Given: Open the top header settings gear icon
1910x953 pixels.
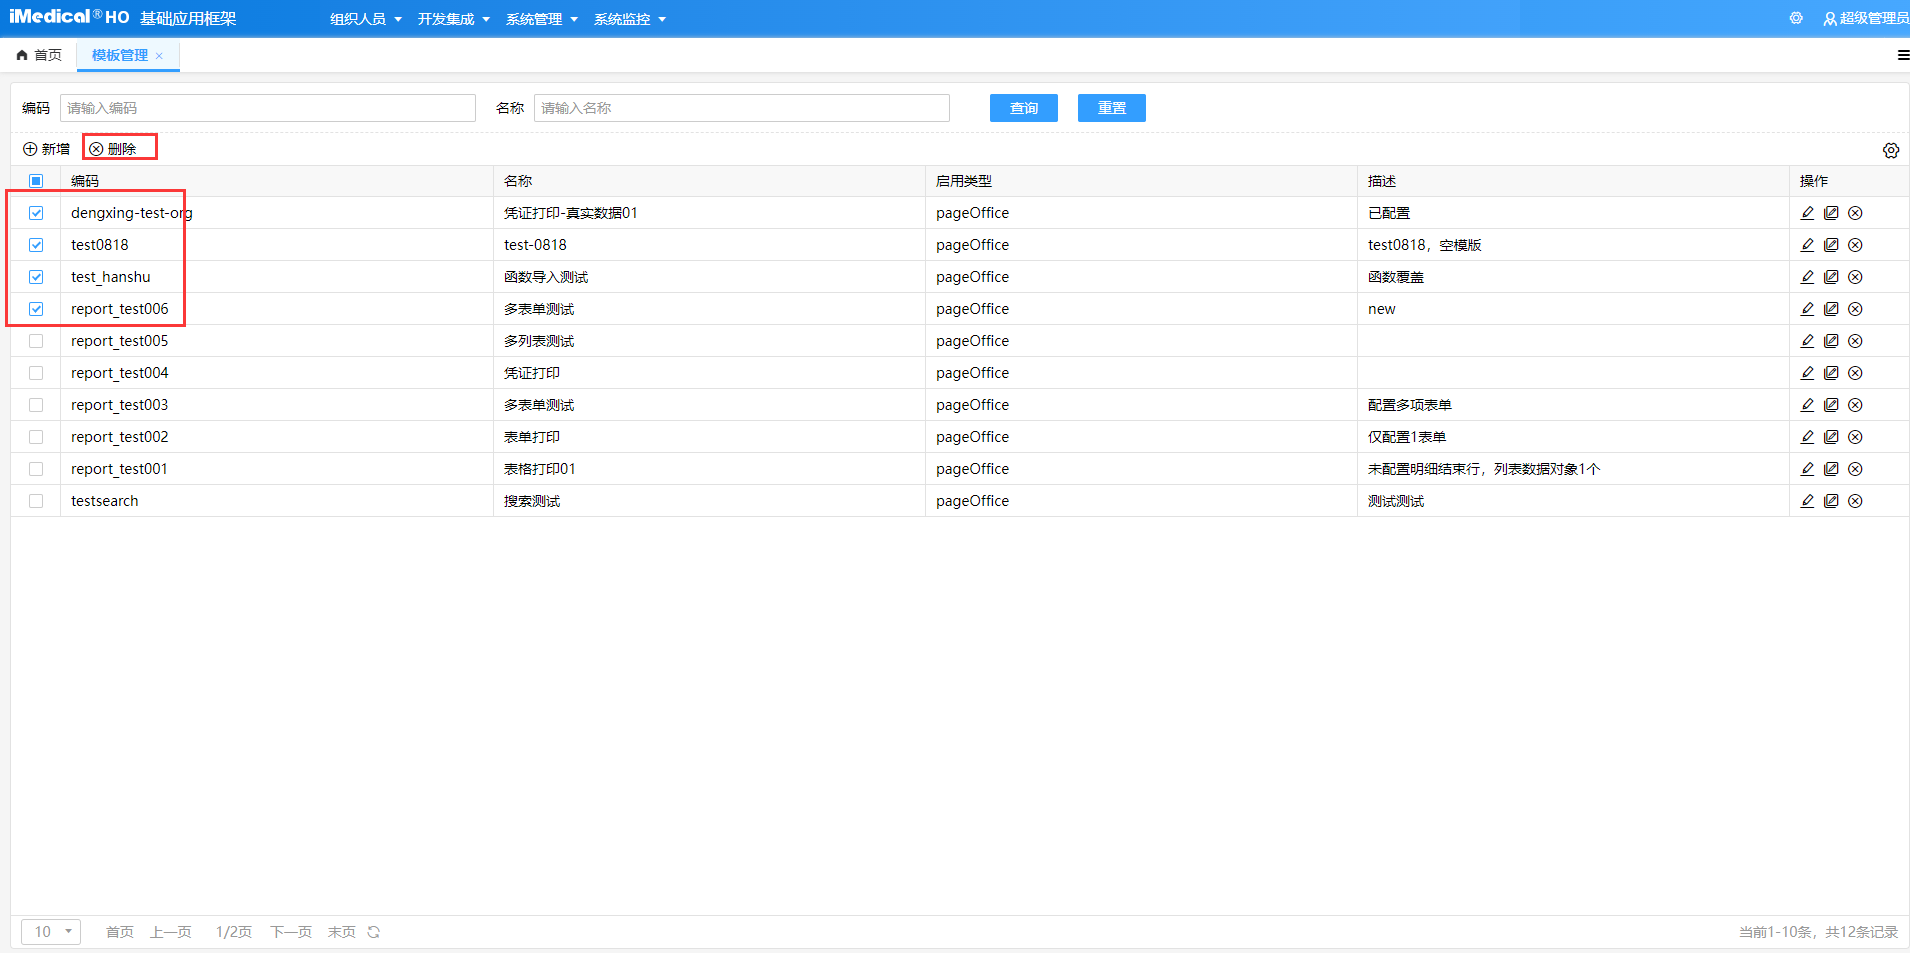Looking at the screenshot, I should 1796,18.
